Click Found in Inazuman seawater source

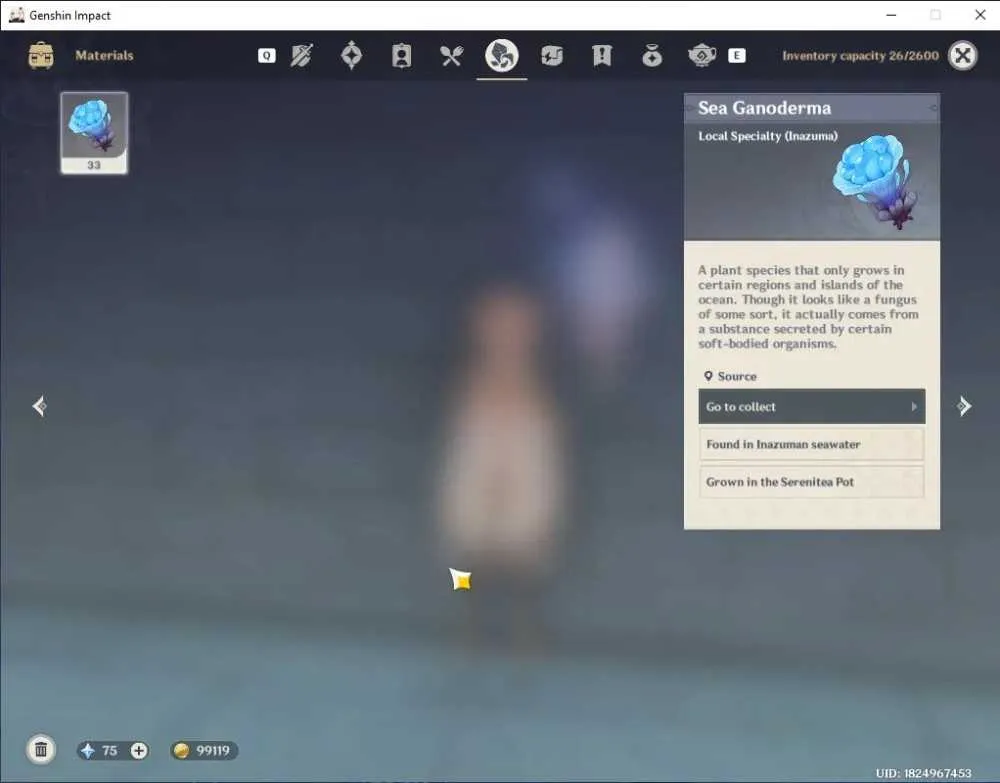tap(812, 444)
